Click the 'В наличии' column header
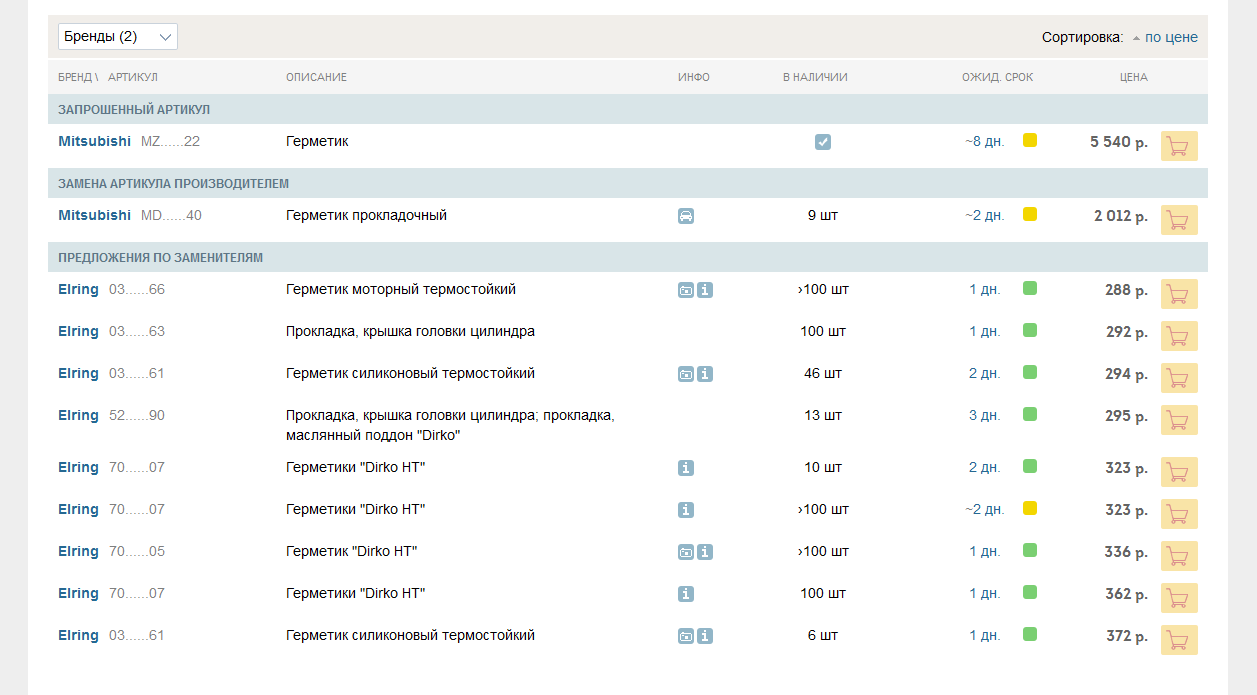The height and width of the screenshot is (695, 1257). 815,77
